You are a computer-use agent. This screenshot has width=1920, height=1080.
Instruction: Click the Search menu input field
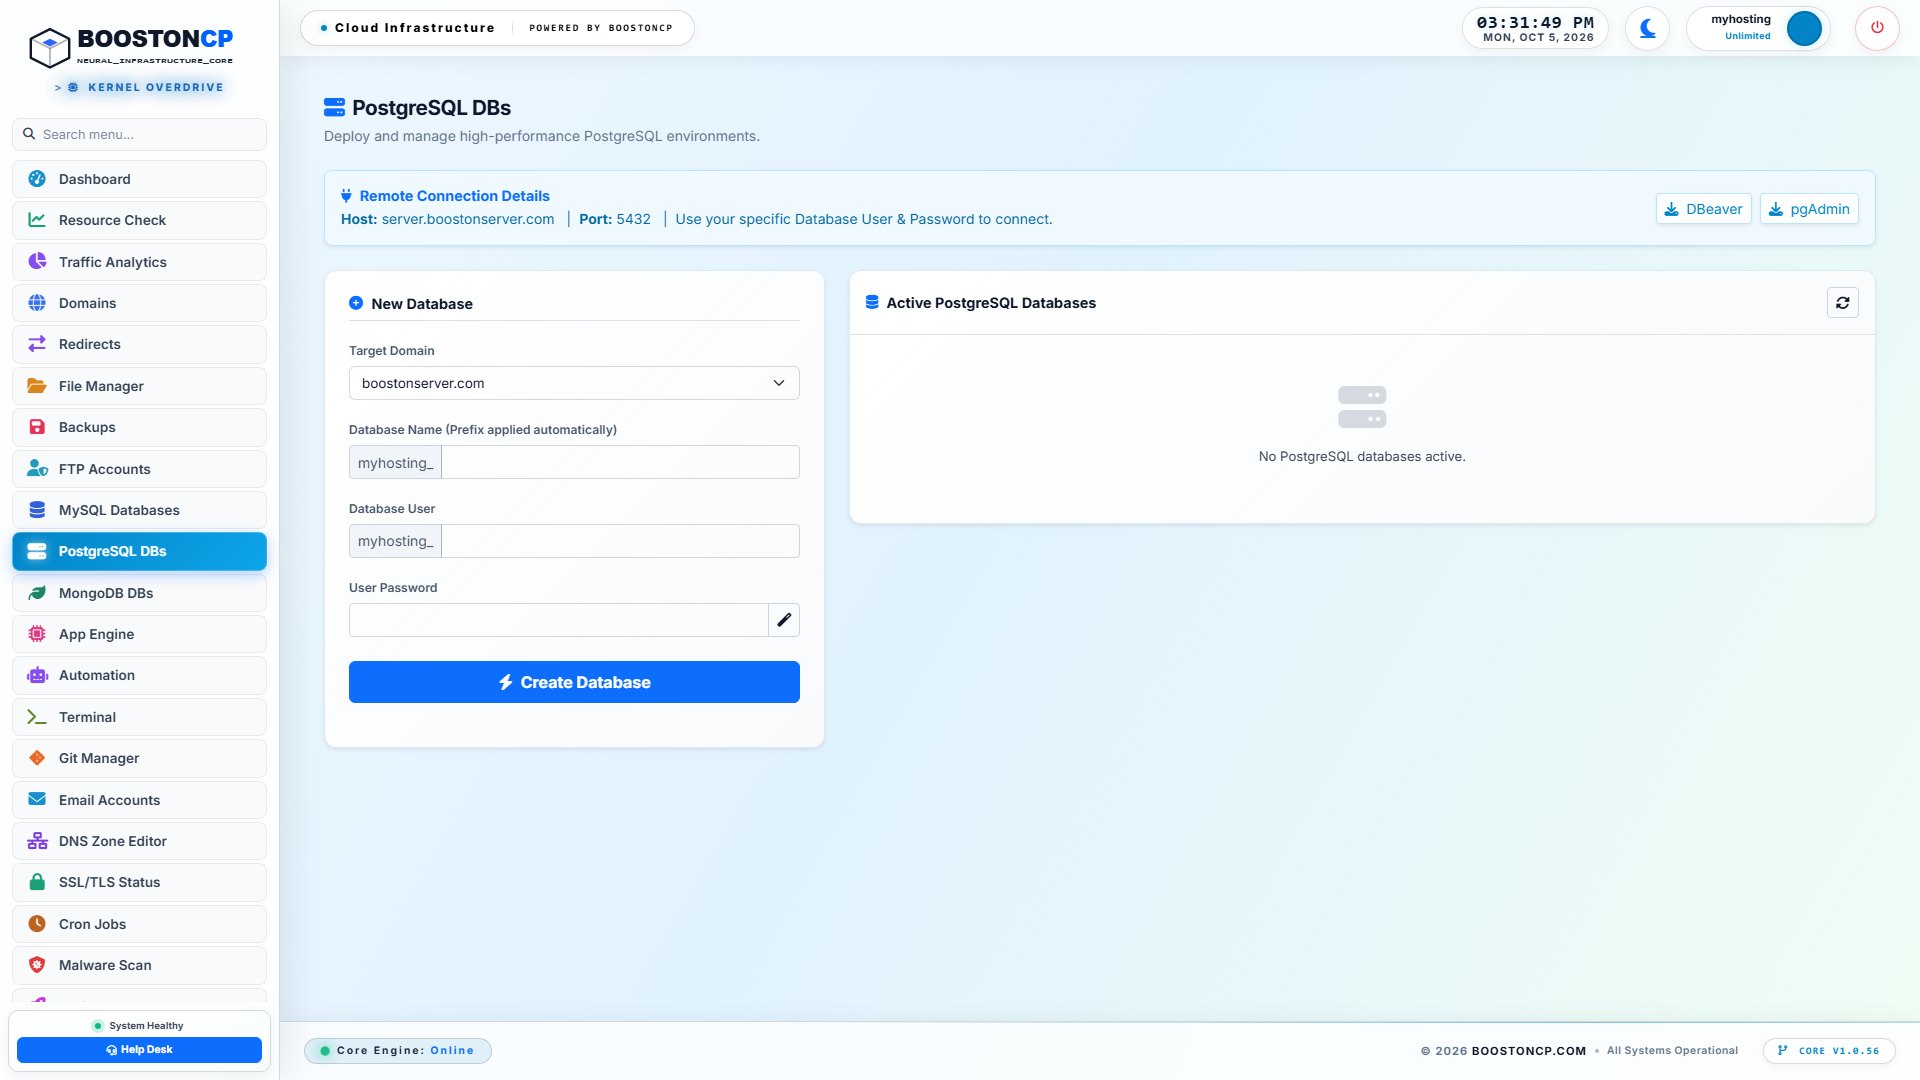(139, 134)
